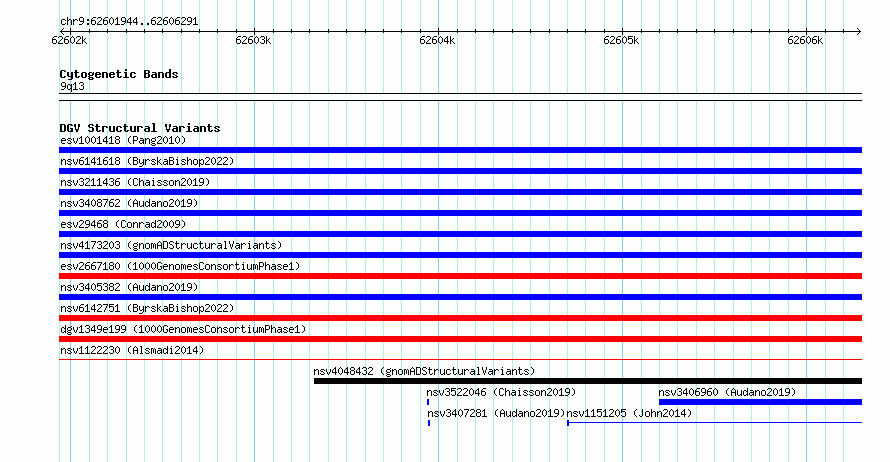Click the nsv1151205 (John2014) label
The height and width of the screenshot is (462, 890).
pos(629,413)
